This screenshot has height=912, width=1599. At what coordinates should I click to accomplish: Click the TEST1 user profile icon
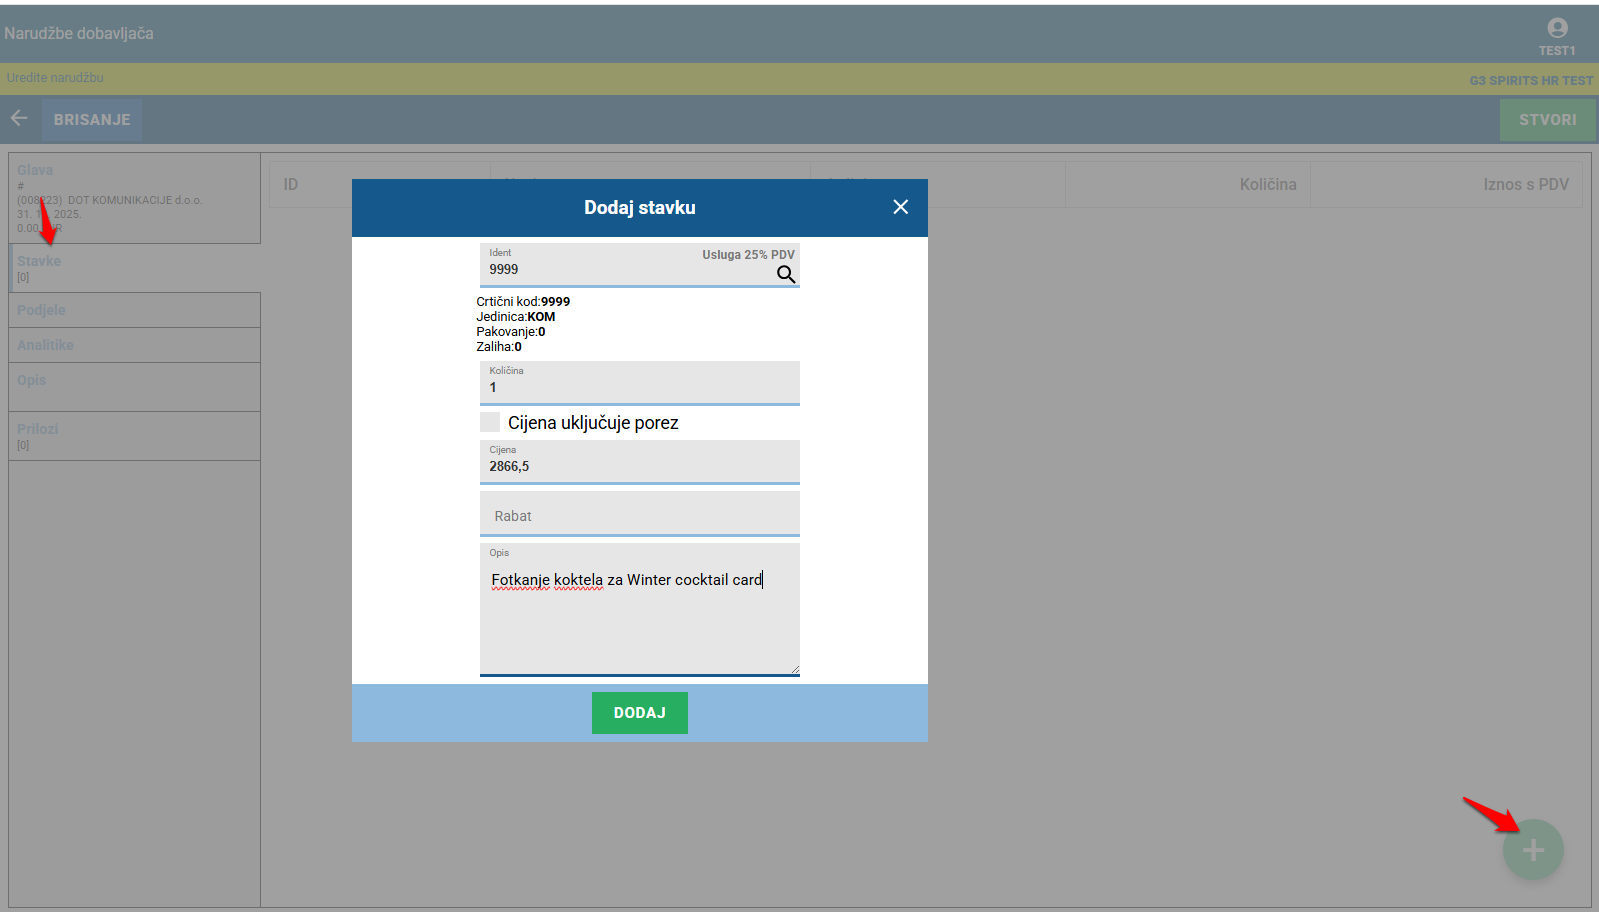(1557, 29)
